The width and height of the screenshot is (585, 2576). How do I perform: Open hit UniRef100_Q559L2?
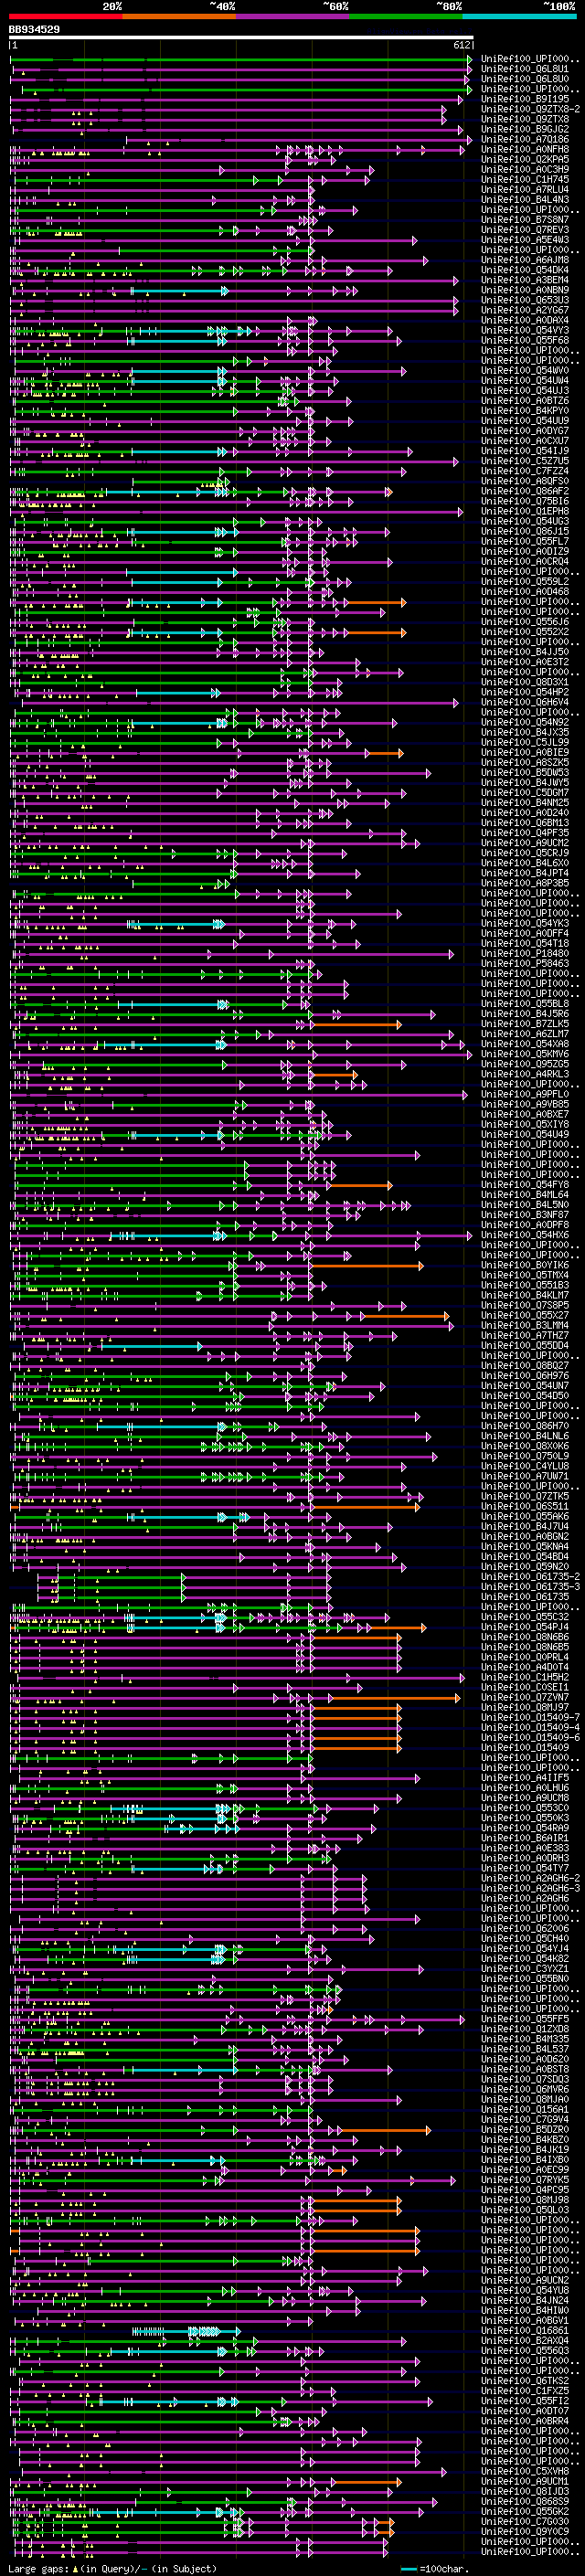525,581
